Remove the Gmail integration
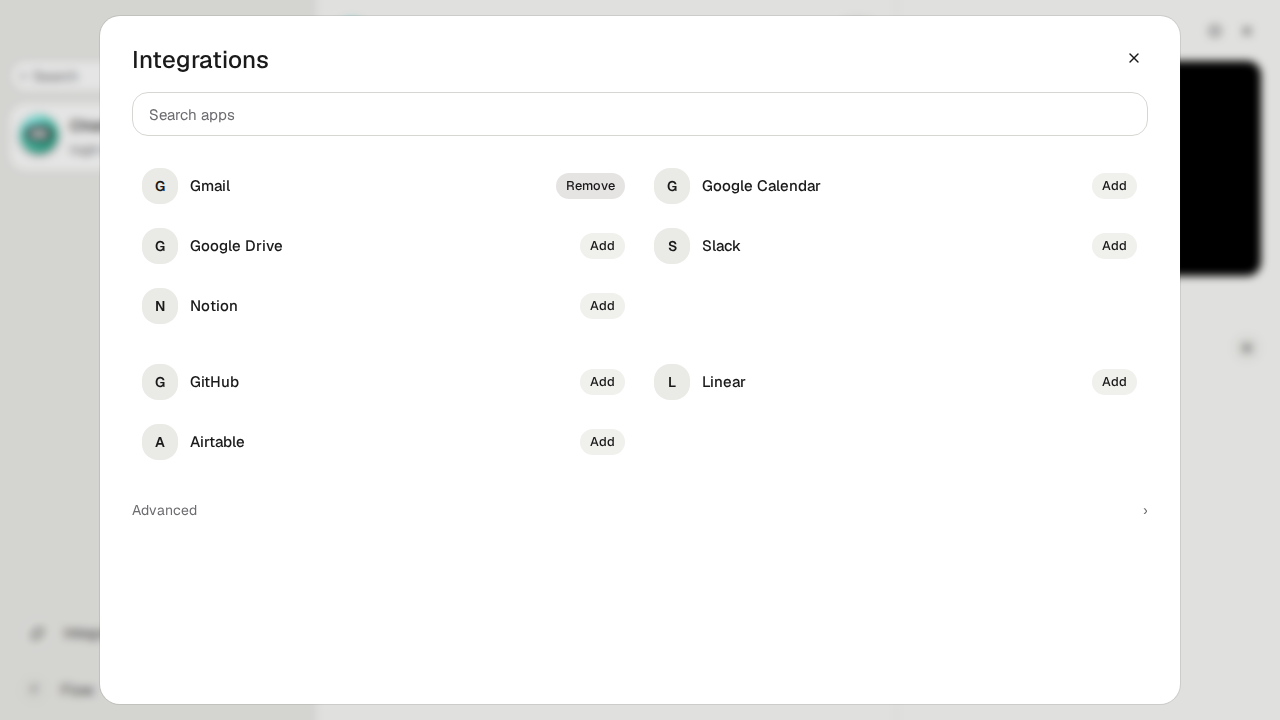 [x=590, y=186]
